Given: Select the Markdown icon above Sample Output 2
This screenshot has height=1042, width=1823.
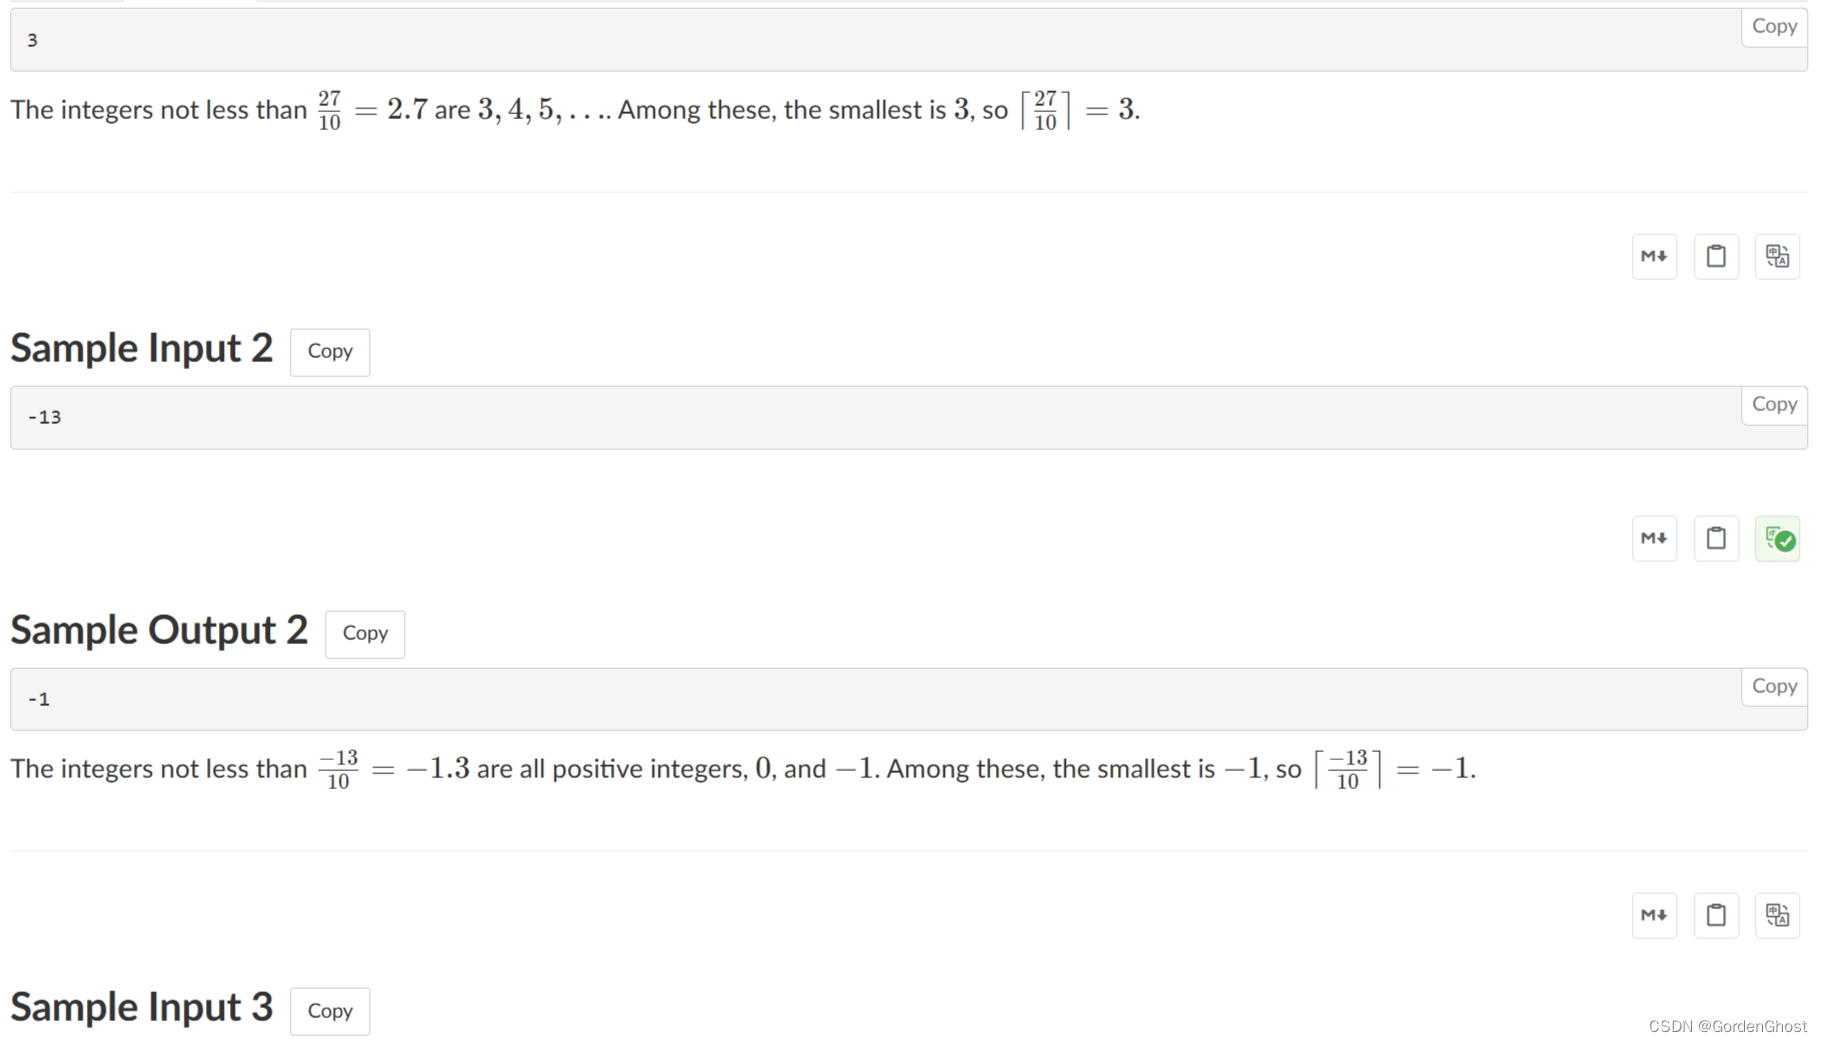Looking at the screenshot, I should [1653, 538].
